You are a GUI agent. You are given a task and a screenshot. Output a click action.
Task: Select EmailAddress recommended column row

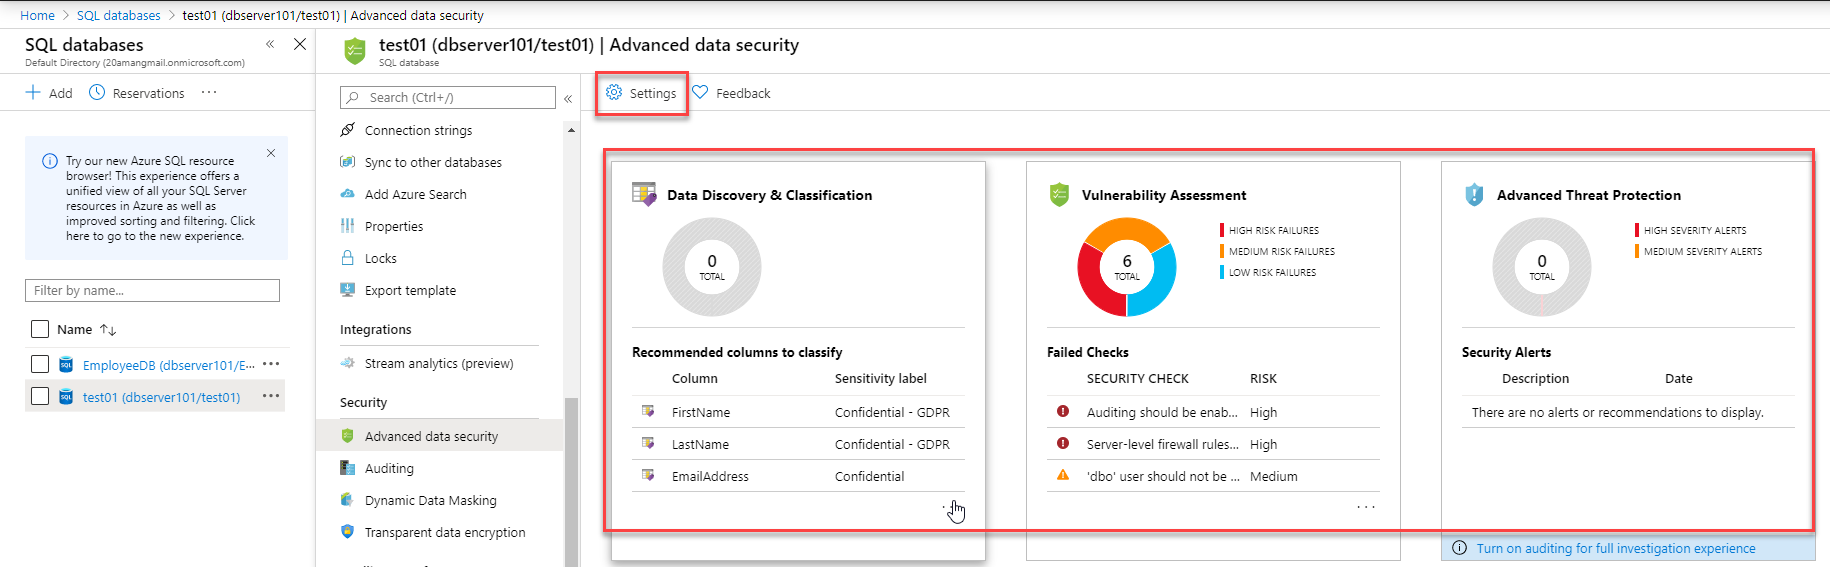pyautogui.click(x=798, y=476)
